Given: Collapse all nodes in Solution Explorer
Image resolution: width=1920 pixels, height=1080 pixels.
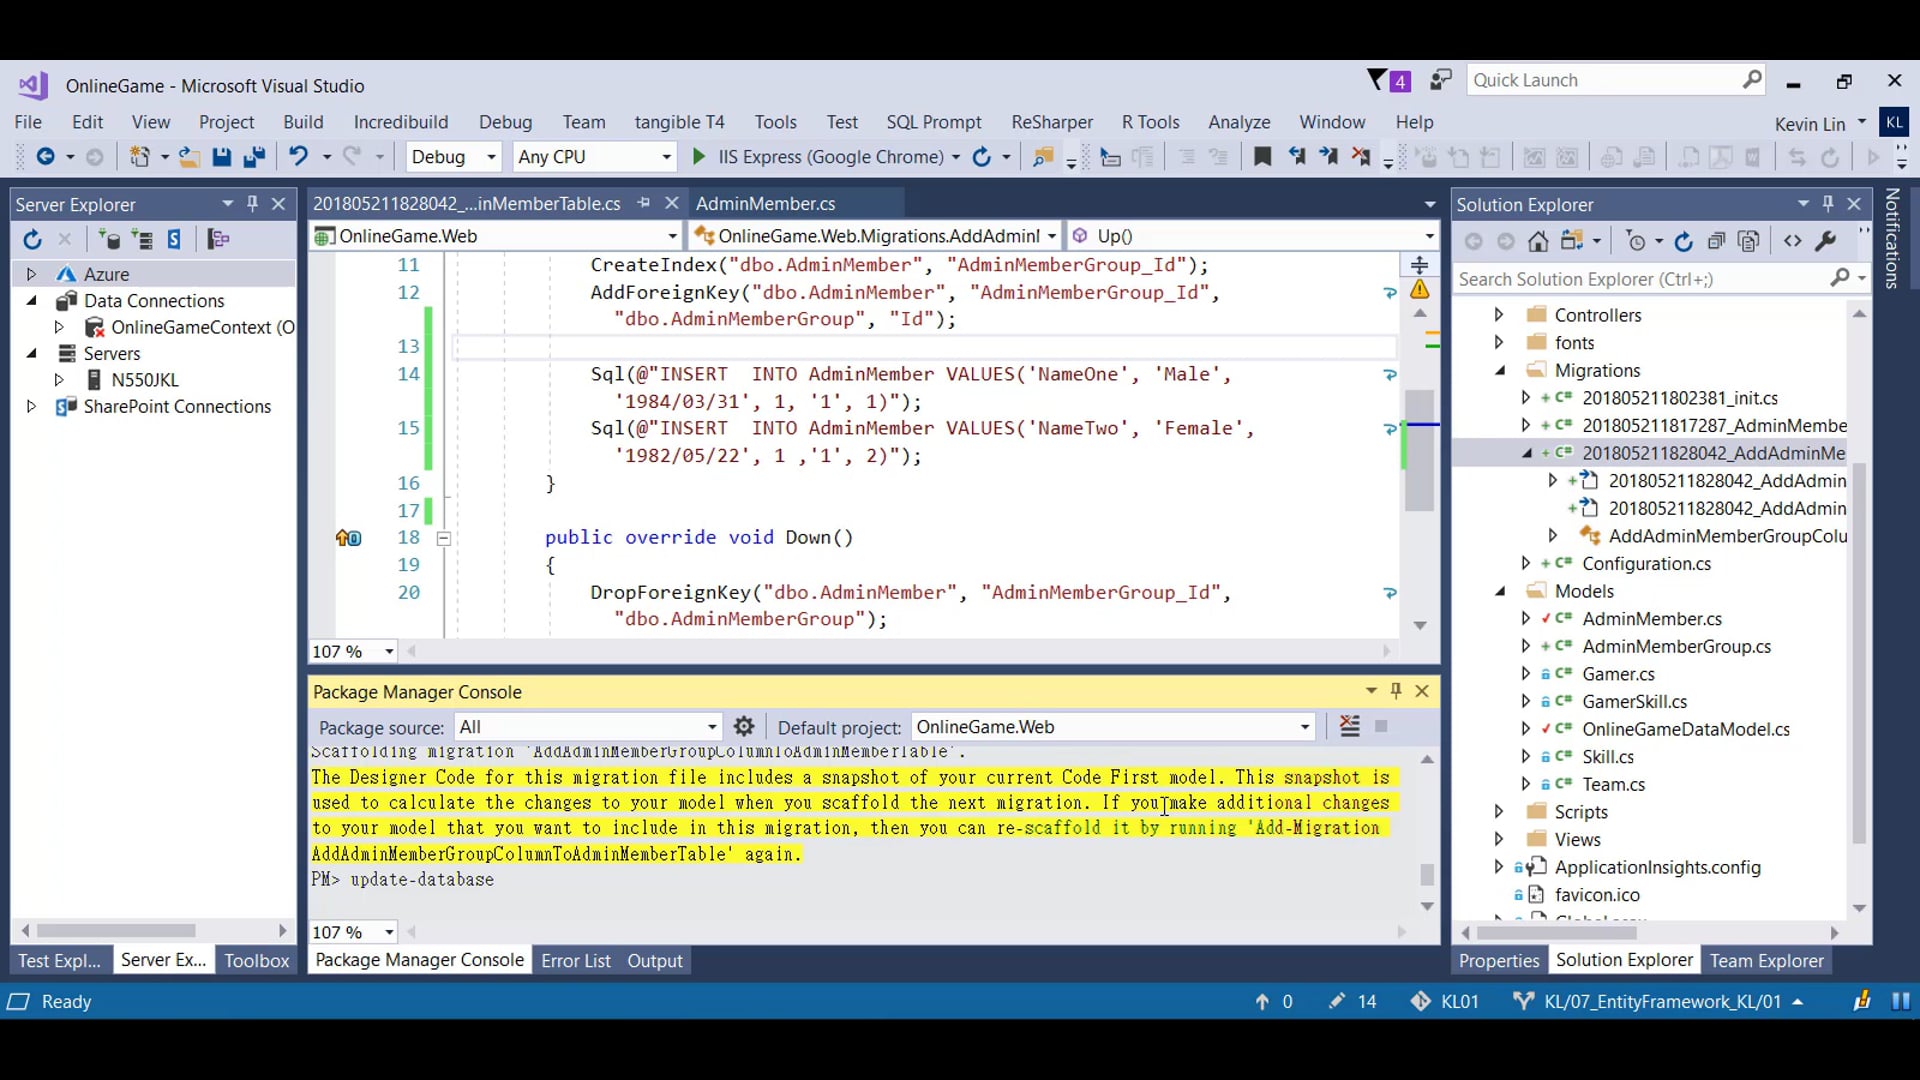Looking at the screenshot, I should pos(1718,240).
